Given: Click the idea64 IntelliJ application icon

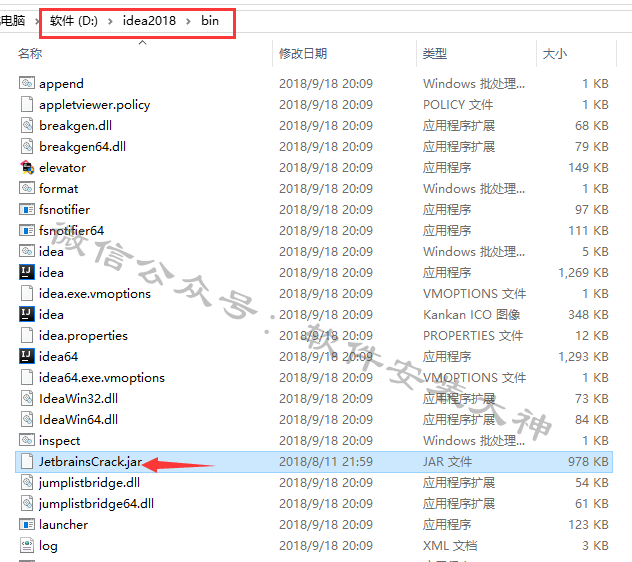Looking at the screenshot, I should [27, 356].
